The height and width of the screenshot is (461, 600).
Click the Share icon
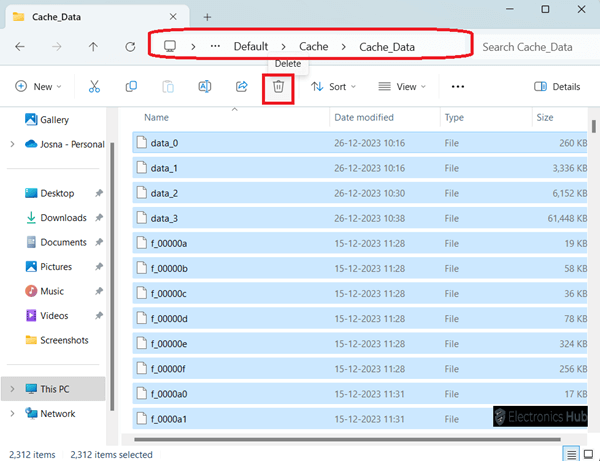click(241, 87)
